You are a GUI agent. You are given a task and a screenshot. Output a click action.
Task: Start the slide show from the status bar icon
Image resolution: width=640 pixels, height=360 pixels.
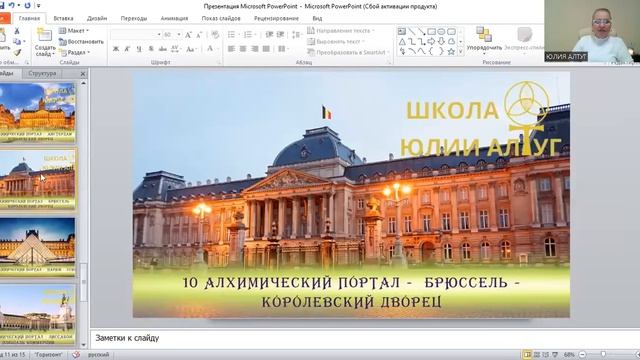(x=555, y=355)
